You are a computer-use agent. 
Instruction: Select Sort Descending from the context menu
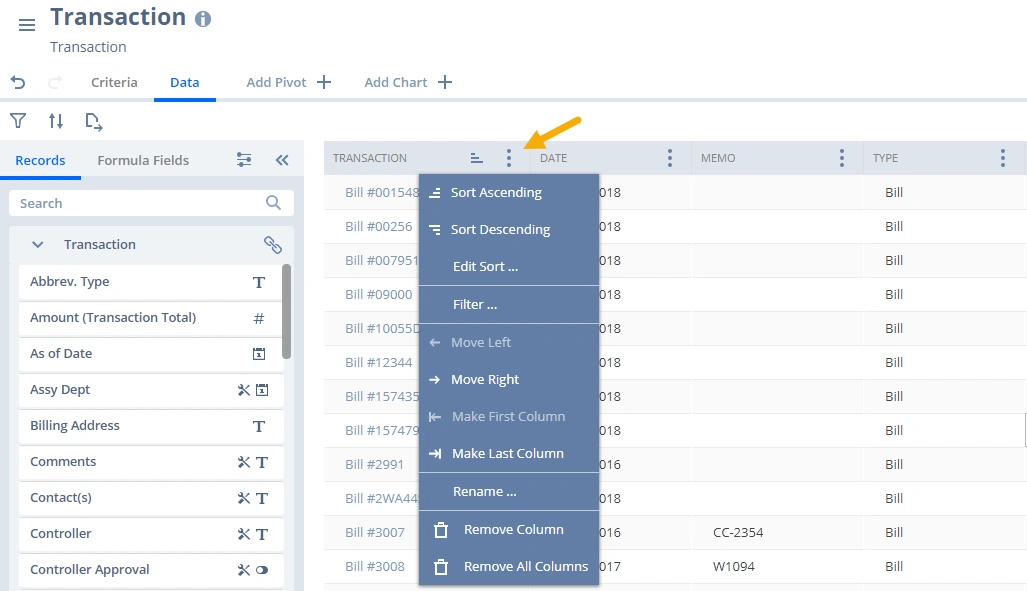point(500,229)
